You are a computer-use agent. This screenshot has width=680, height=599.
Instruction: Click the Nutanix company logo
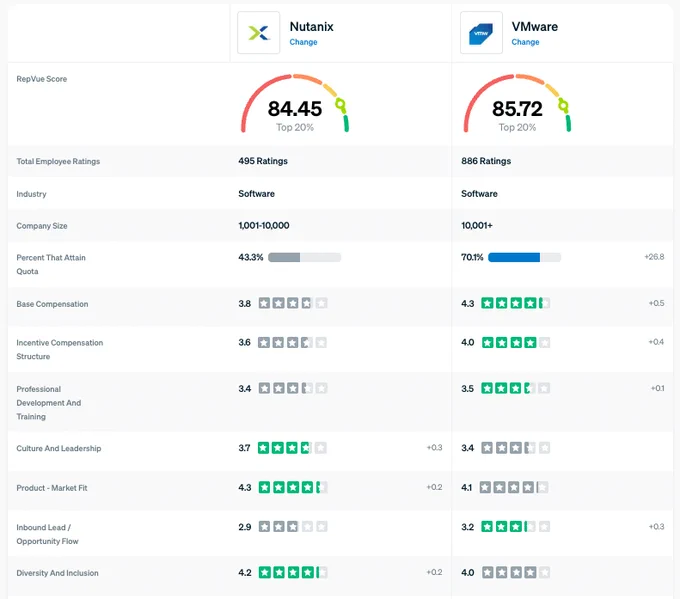258,33
